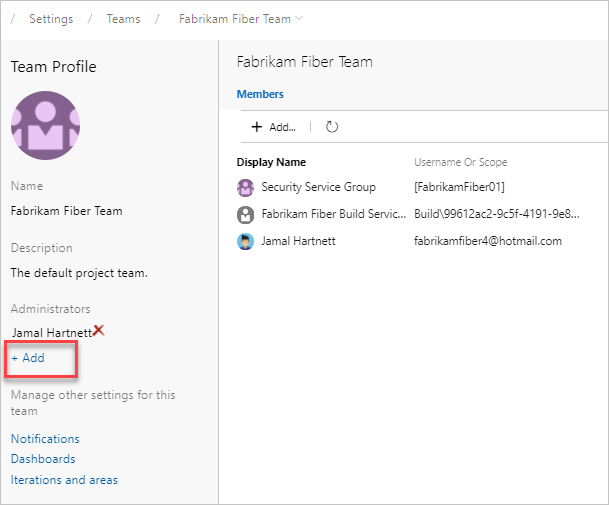
Task: Open the Notifications settings link
Action: tap(45, 439)
